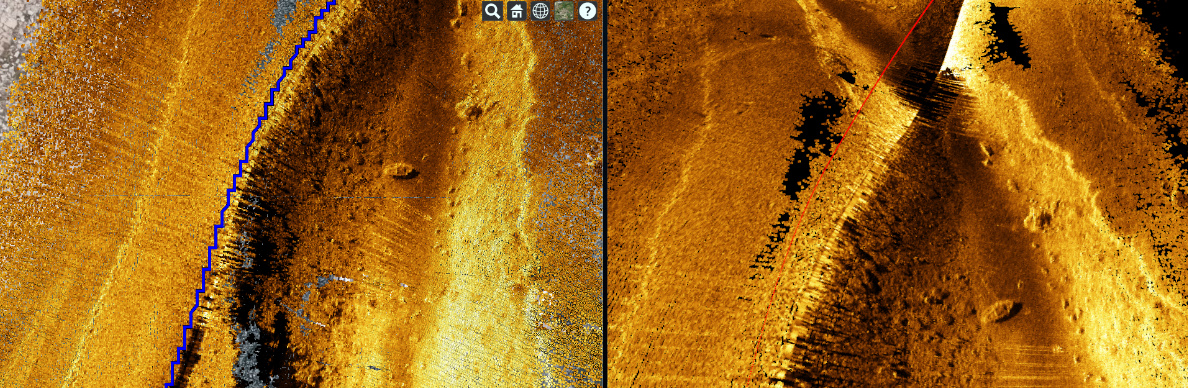1188x388 pixels.
Task: Open the search magnifier tool
Action: click(492, 11)
